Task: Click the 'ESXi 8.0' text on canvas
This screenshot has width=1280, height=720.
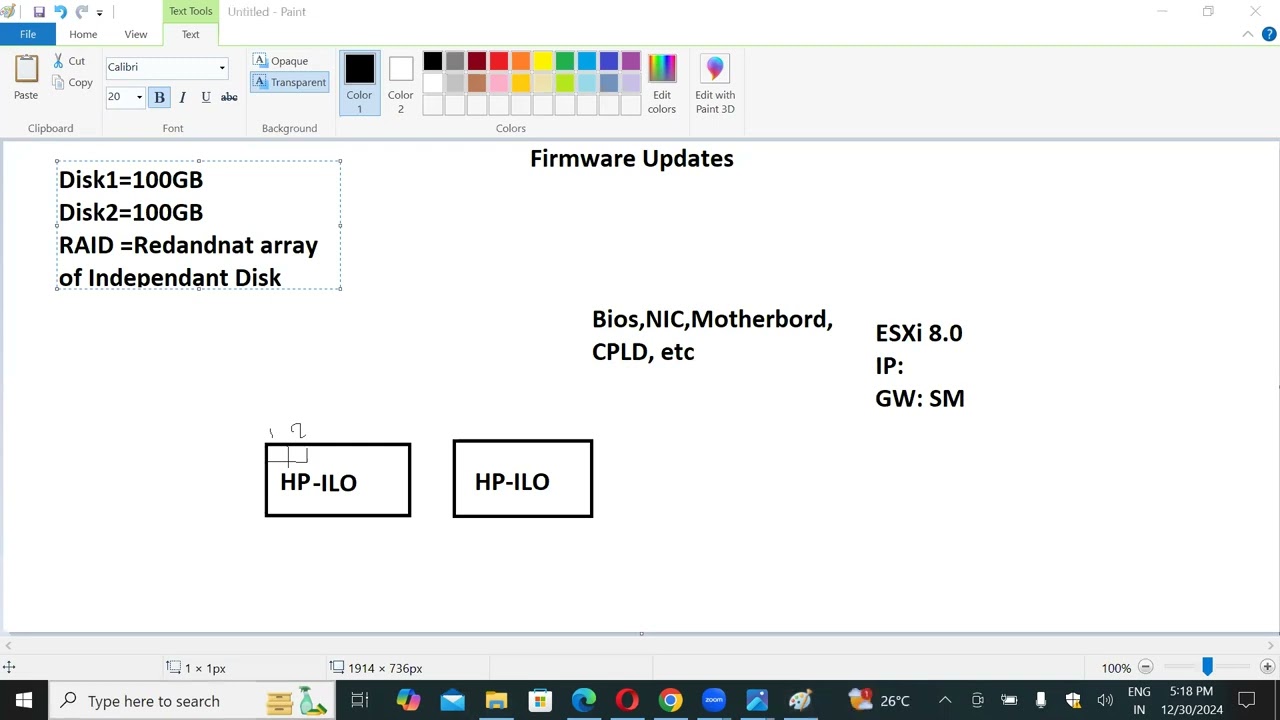Action: point(919,333)
